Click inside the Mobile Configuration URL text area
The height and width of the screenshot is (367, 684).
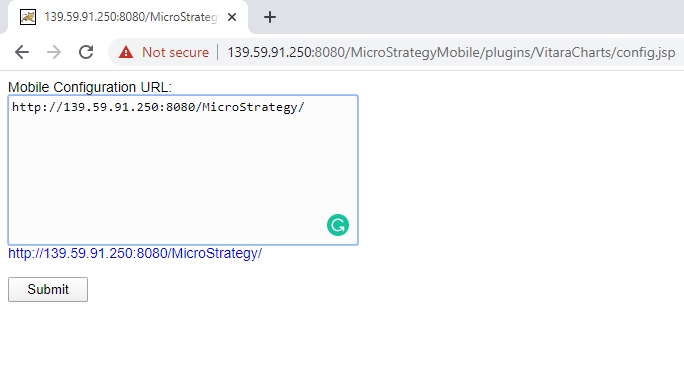click(x=183, y=170)
